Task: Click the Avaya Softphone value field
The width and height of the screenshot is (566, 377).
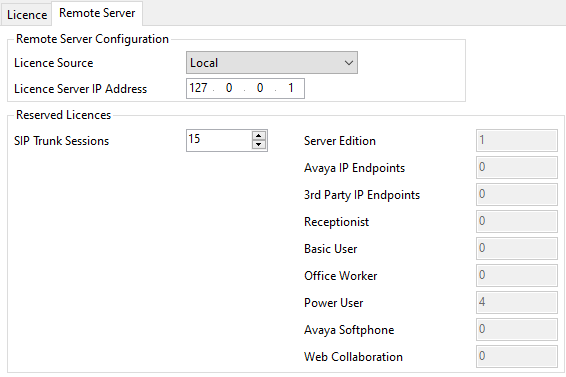Action: [517, 329]
